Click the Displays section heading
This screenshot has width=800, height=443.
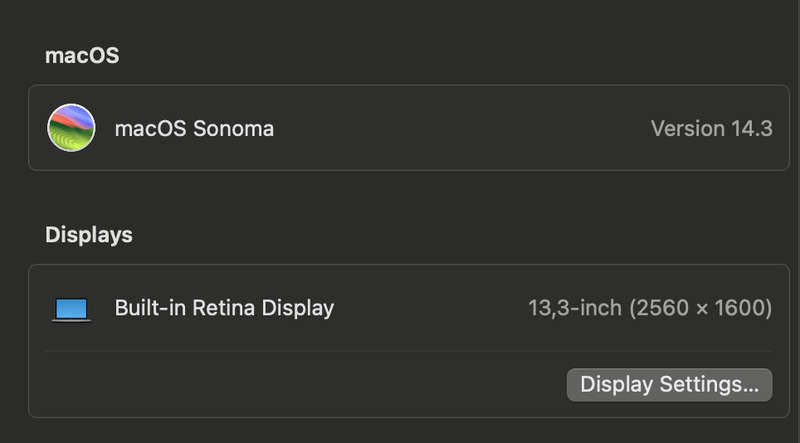pos(89,235)
